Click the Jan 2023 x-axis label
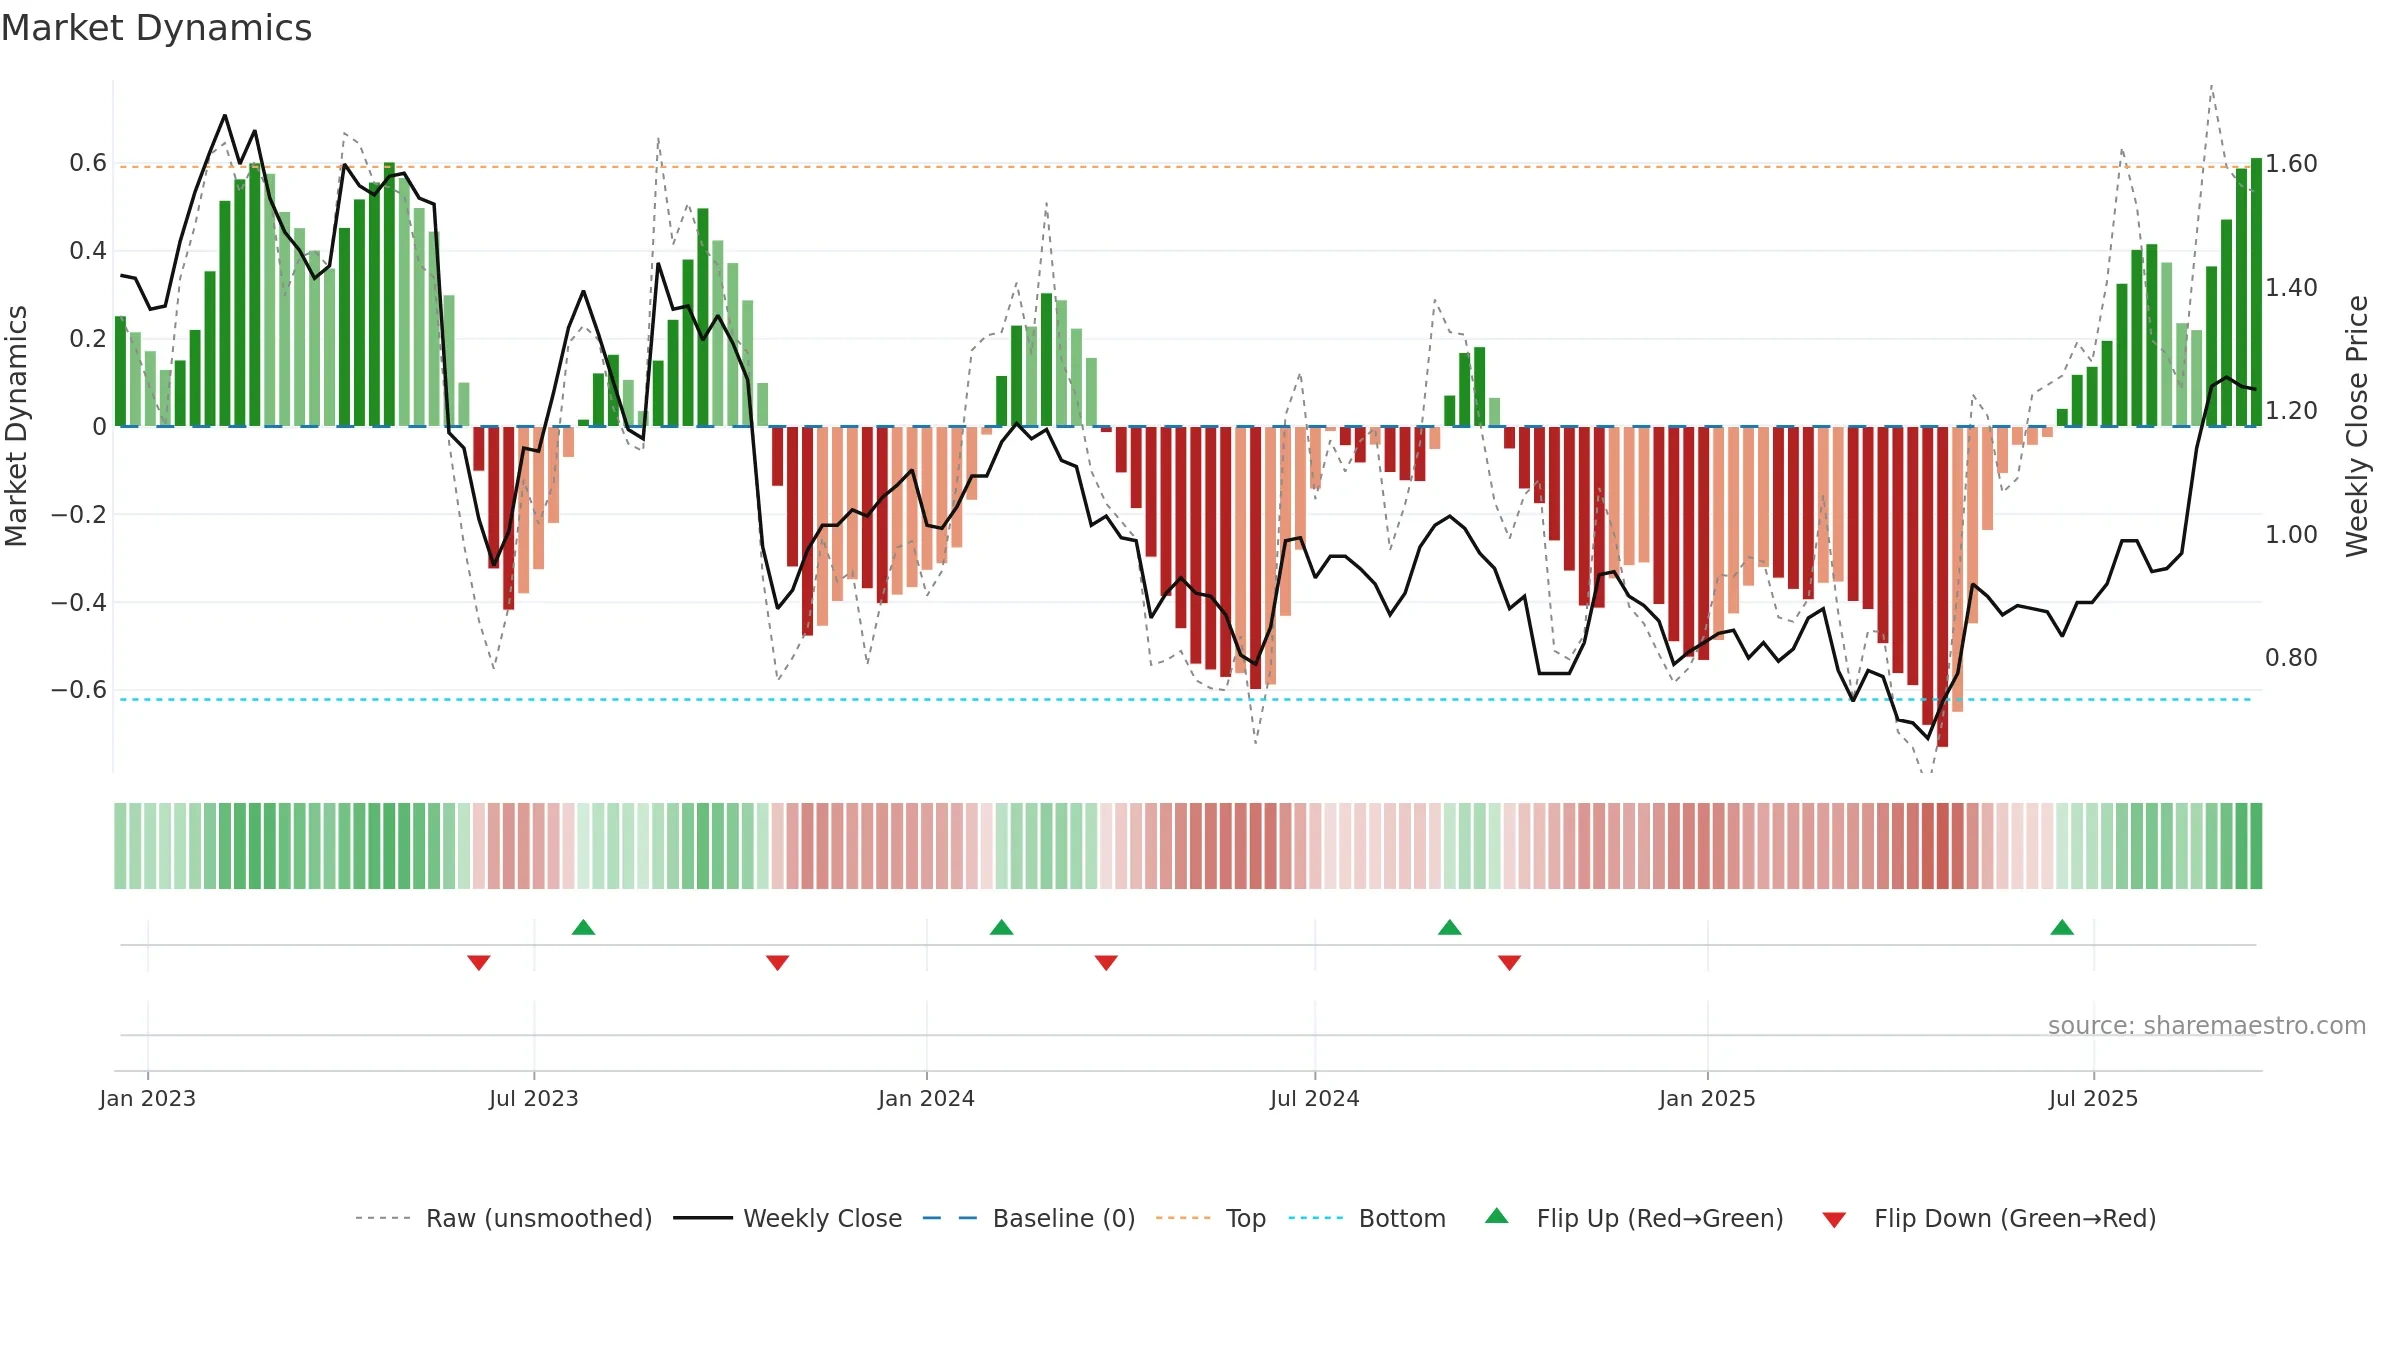Screen dimensions: 2400x1350 click(148, 1098)
